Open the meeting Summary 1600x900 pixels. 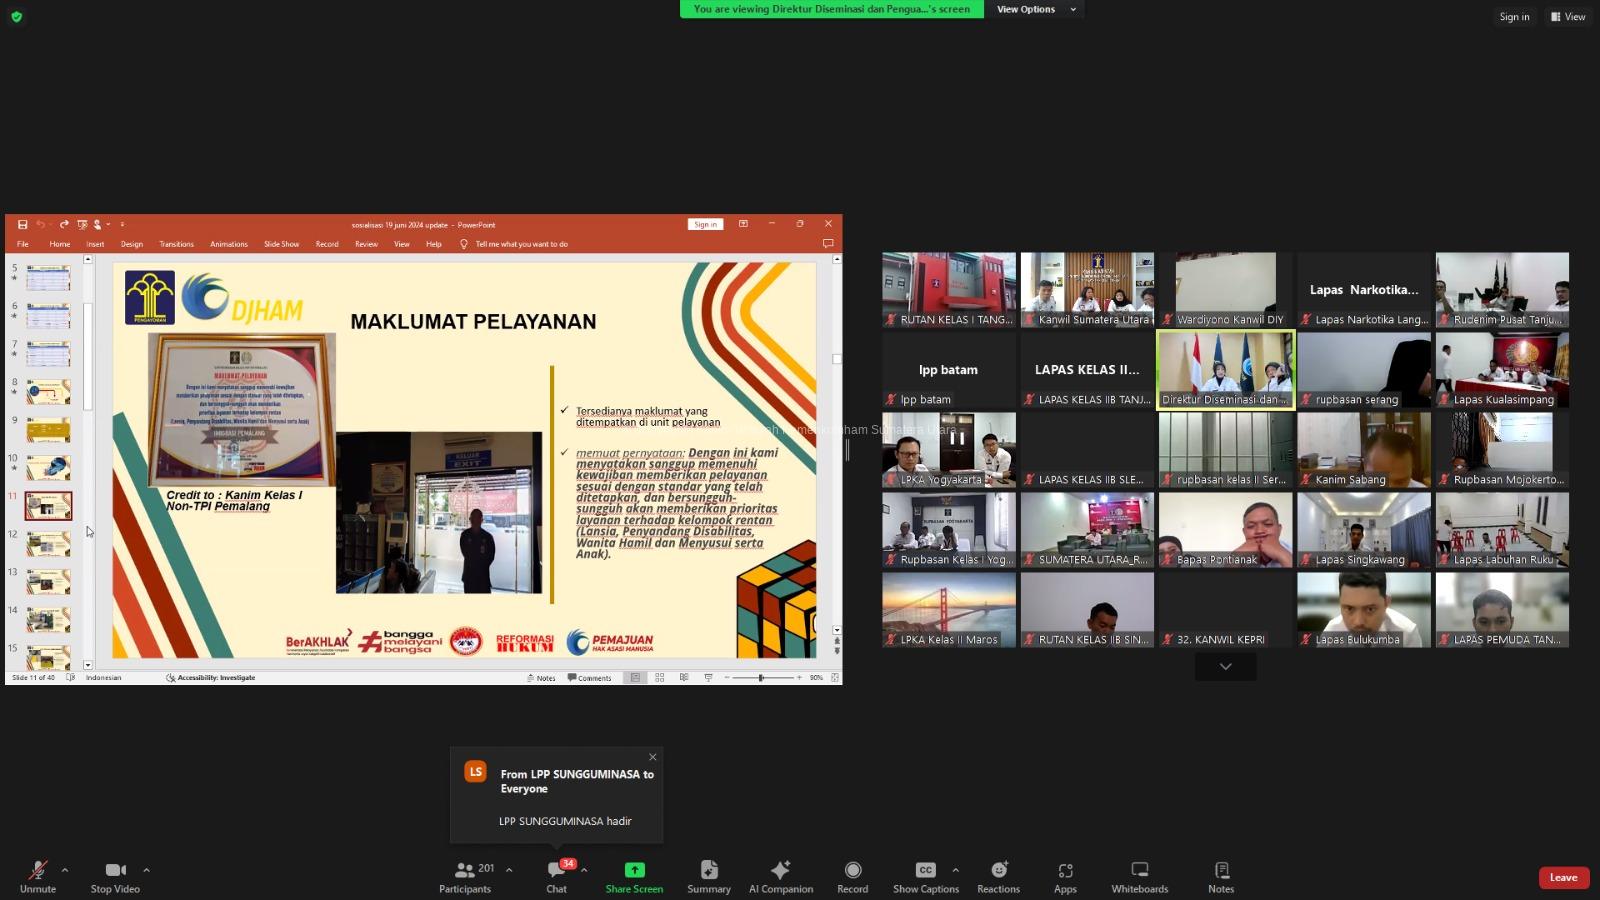[x=709, y=876]
